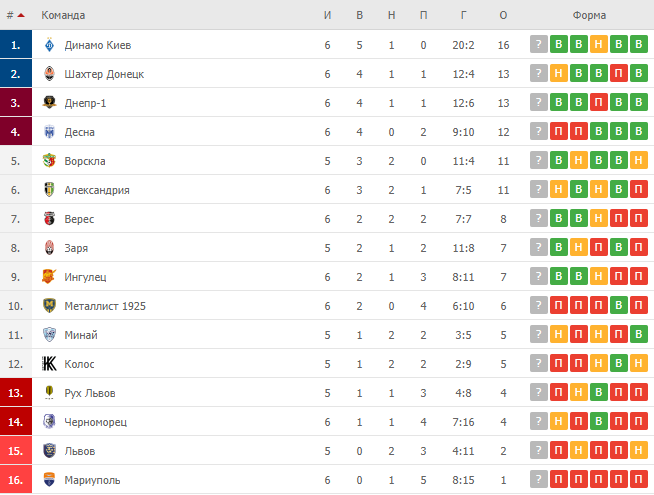Click the Ворскла team crest
Screen dimensions: 654x495
tap(49, 161)
